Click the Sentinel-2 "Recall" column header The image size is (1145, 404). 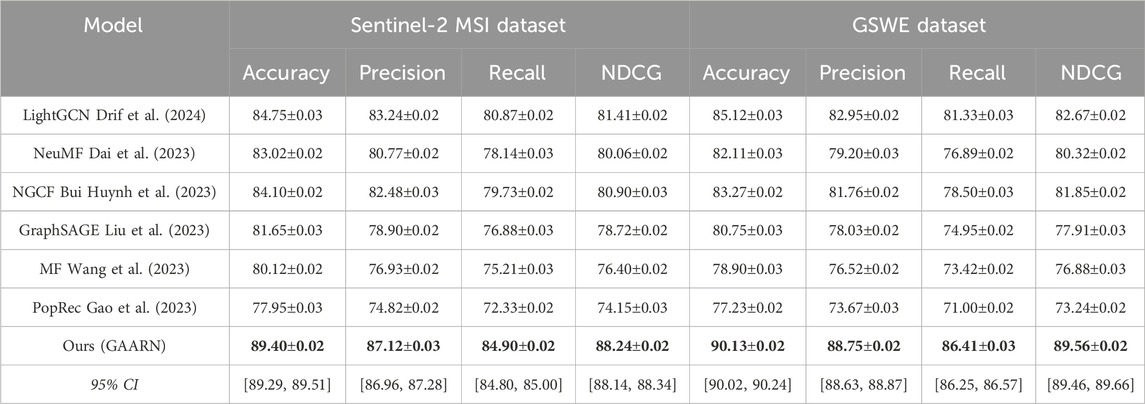click(516, 72)
